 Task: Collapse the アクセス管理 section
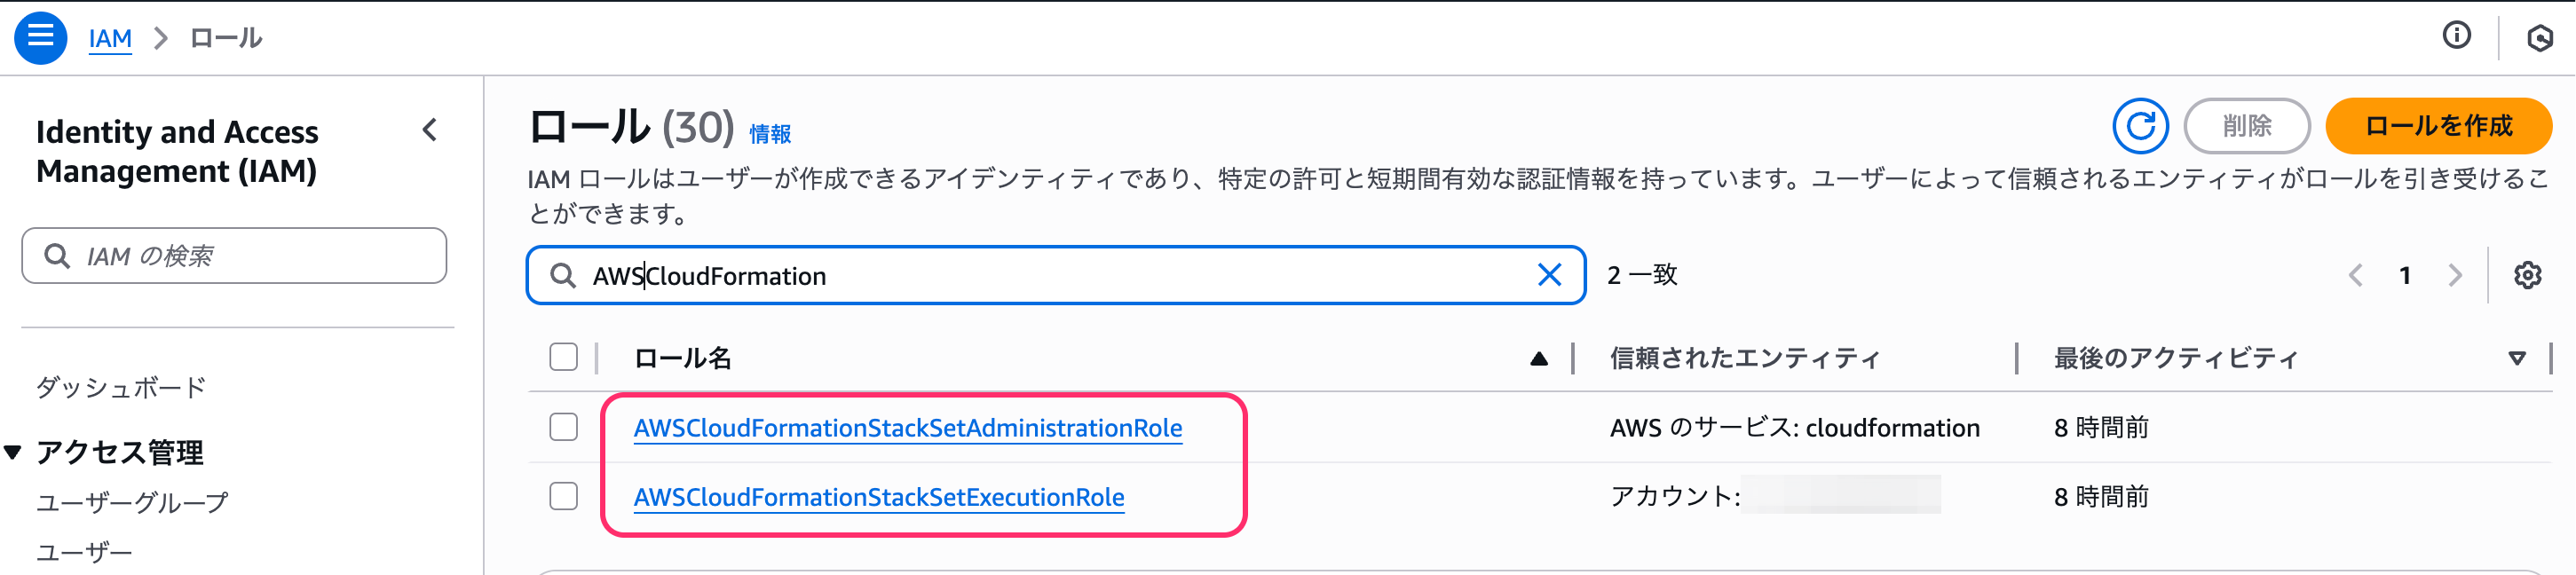point(12,452)
